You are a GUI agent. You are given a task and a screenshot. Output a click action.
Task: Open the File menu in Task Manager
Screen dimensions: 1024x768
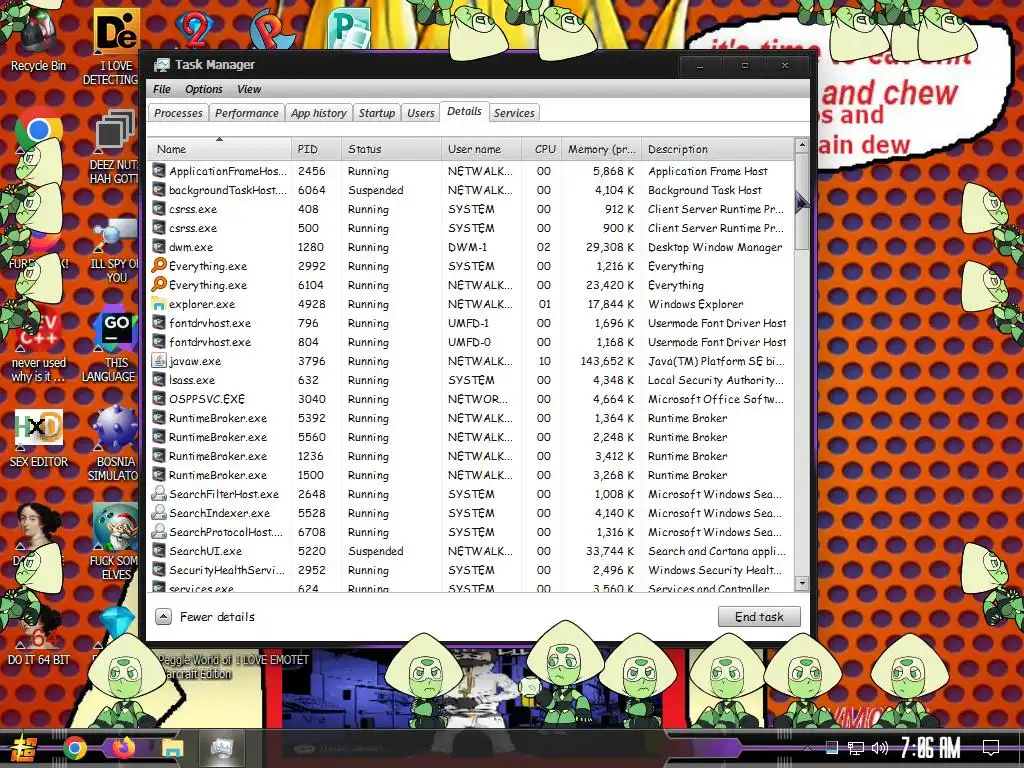coord(161,89)
